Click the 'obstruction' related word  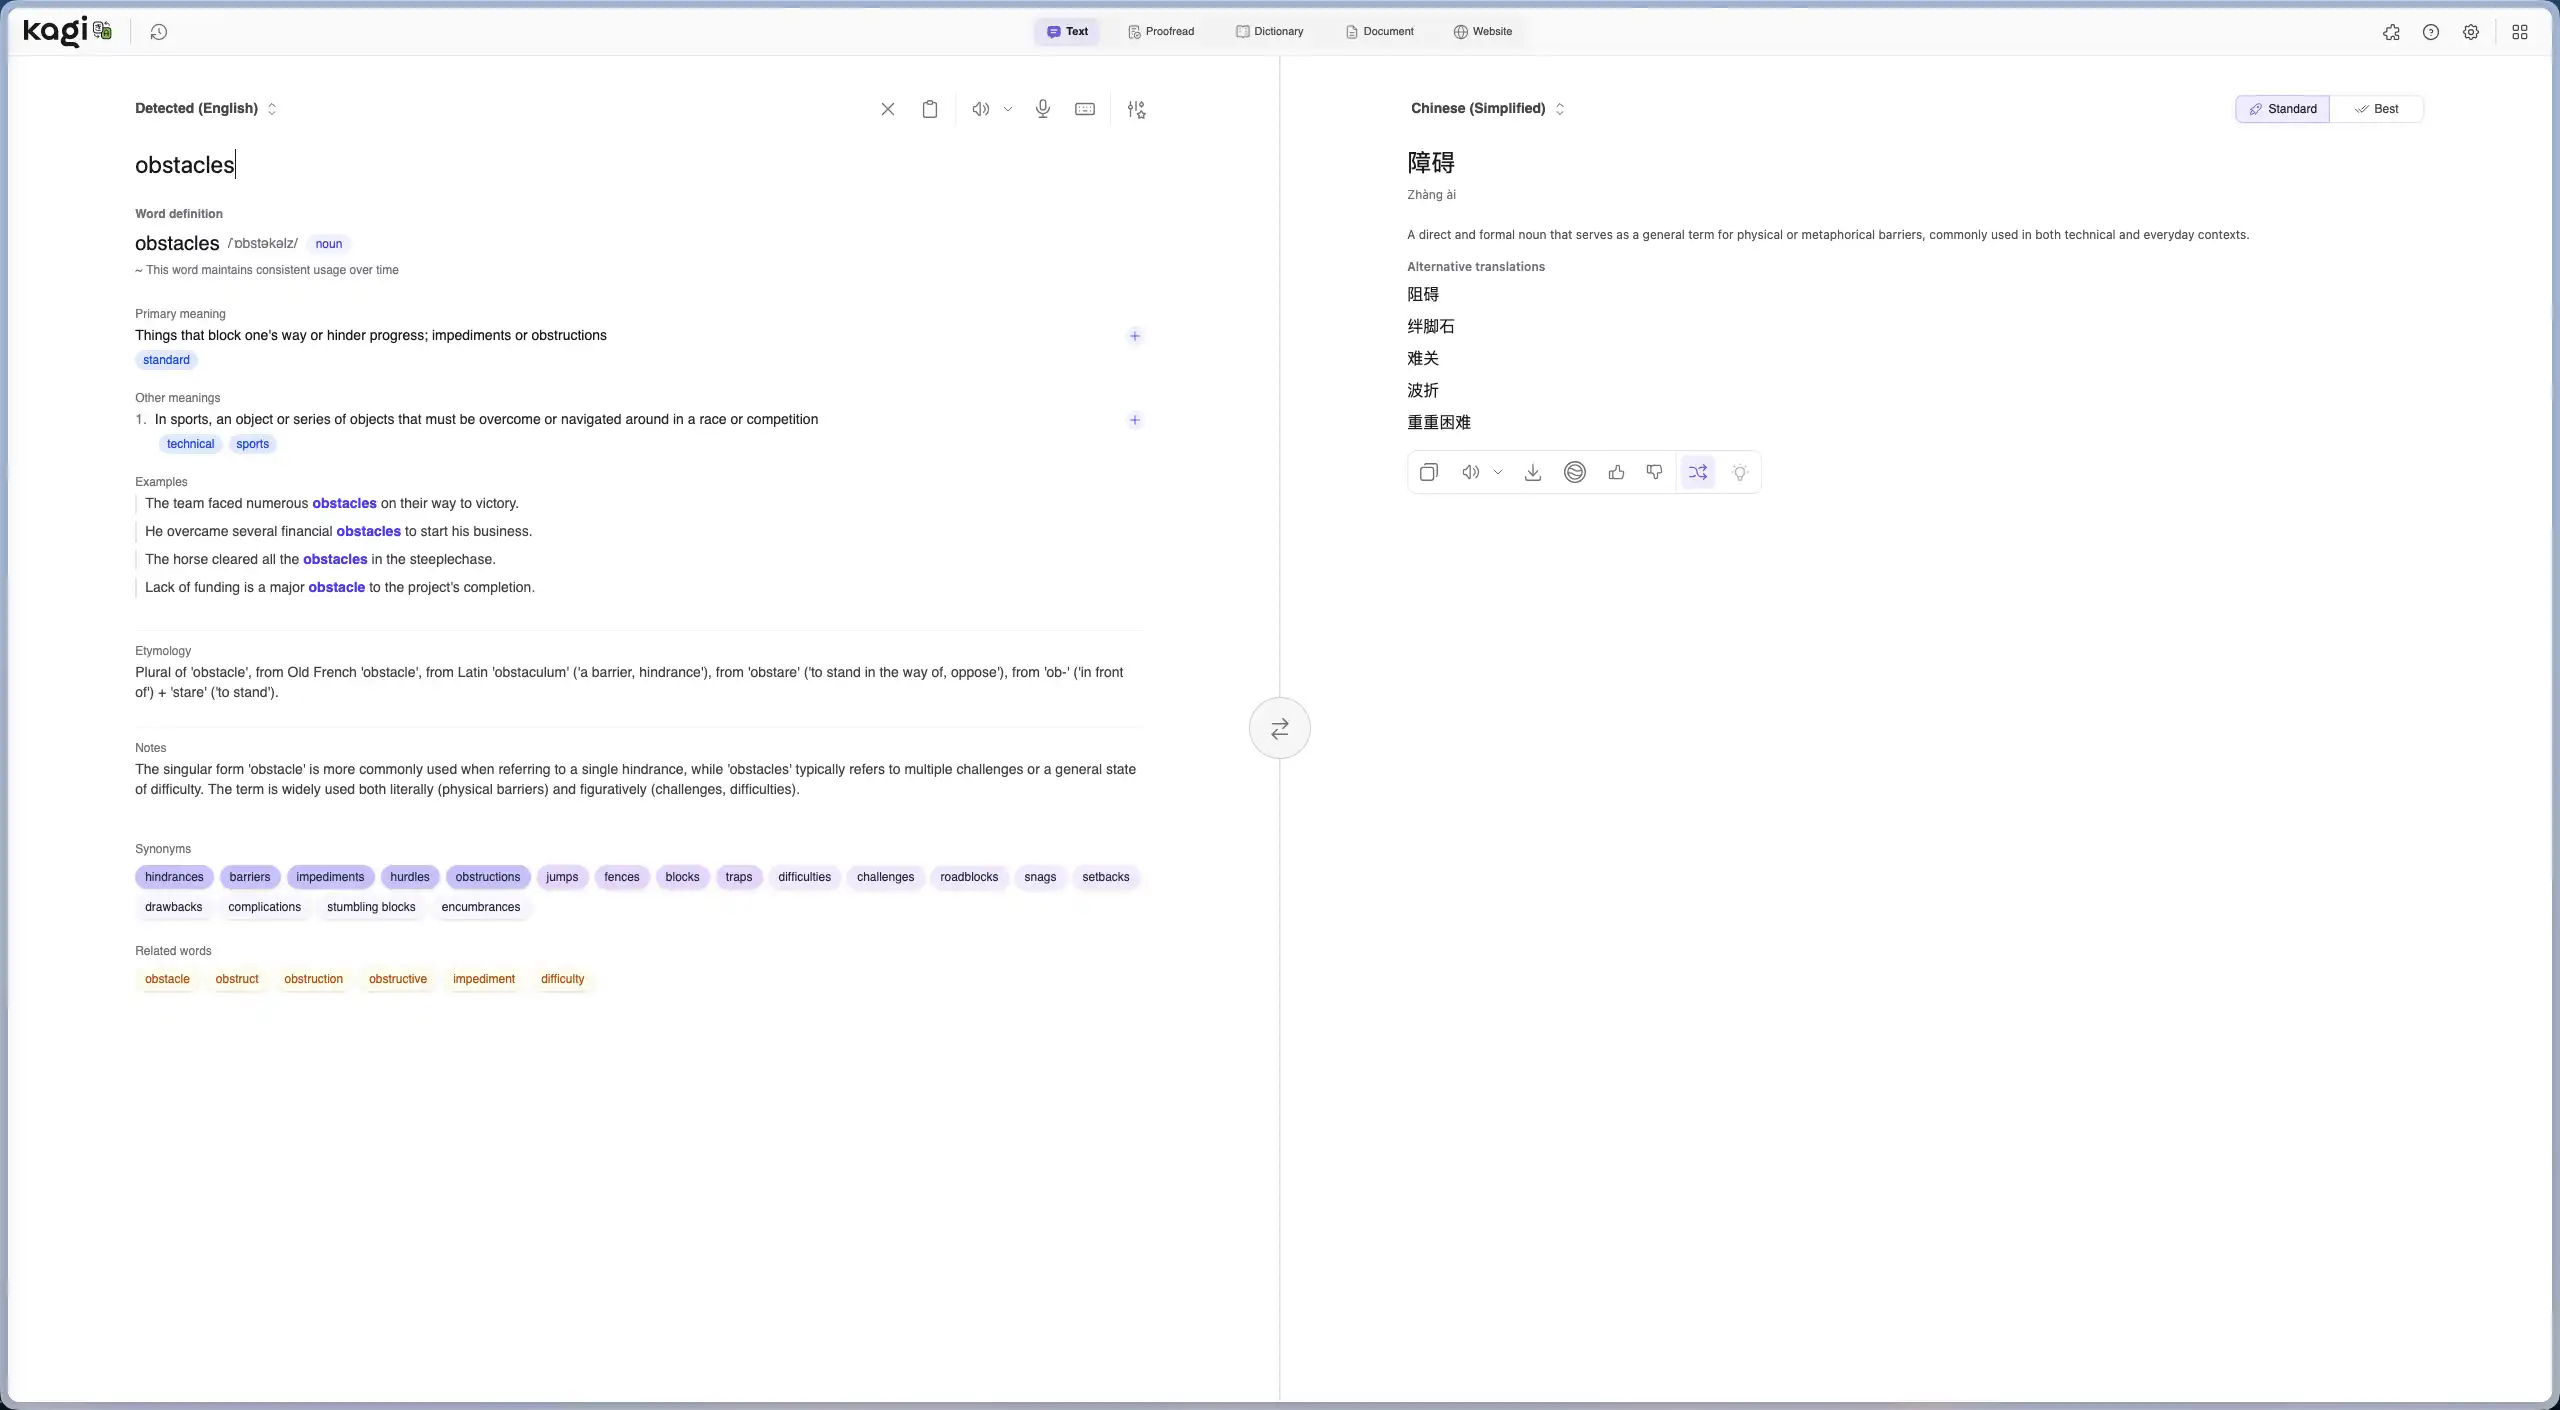coord(313,979)
